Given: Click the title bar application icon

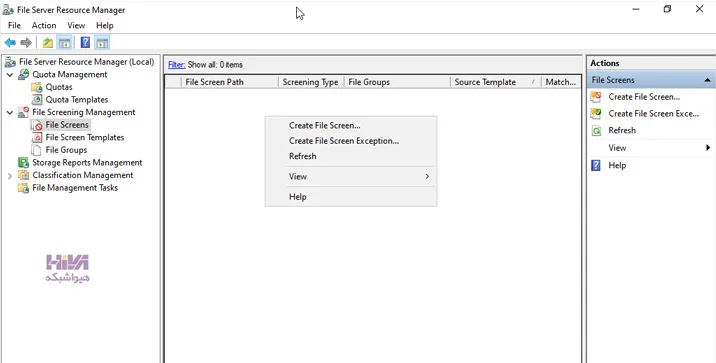Looking at the screenshot, I should (x=8, y=10).
